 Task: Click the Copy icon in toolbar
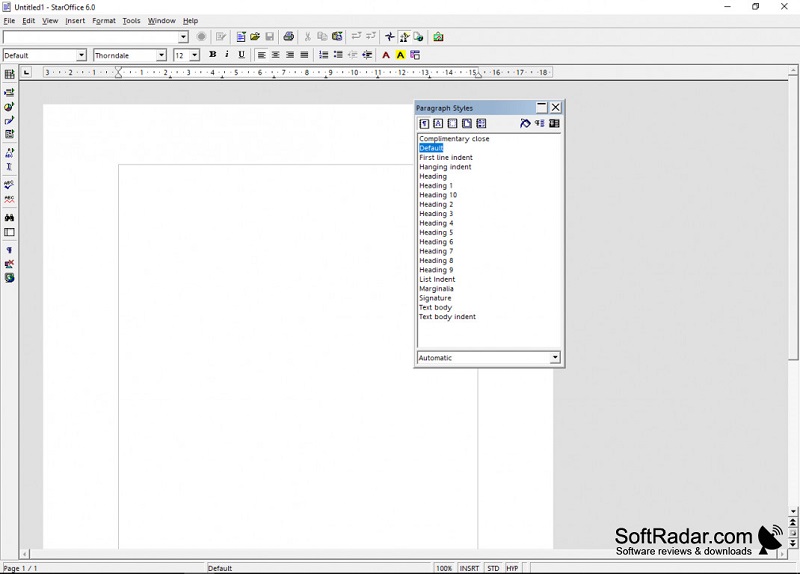click(x=322, y=37)
